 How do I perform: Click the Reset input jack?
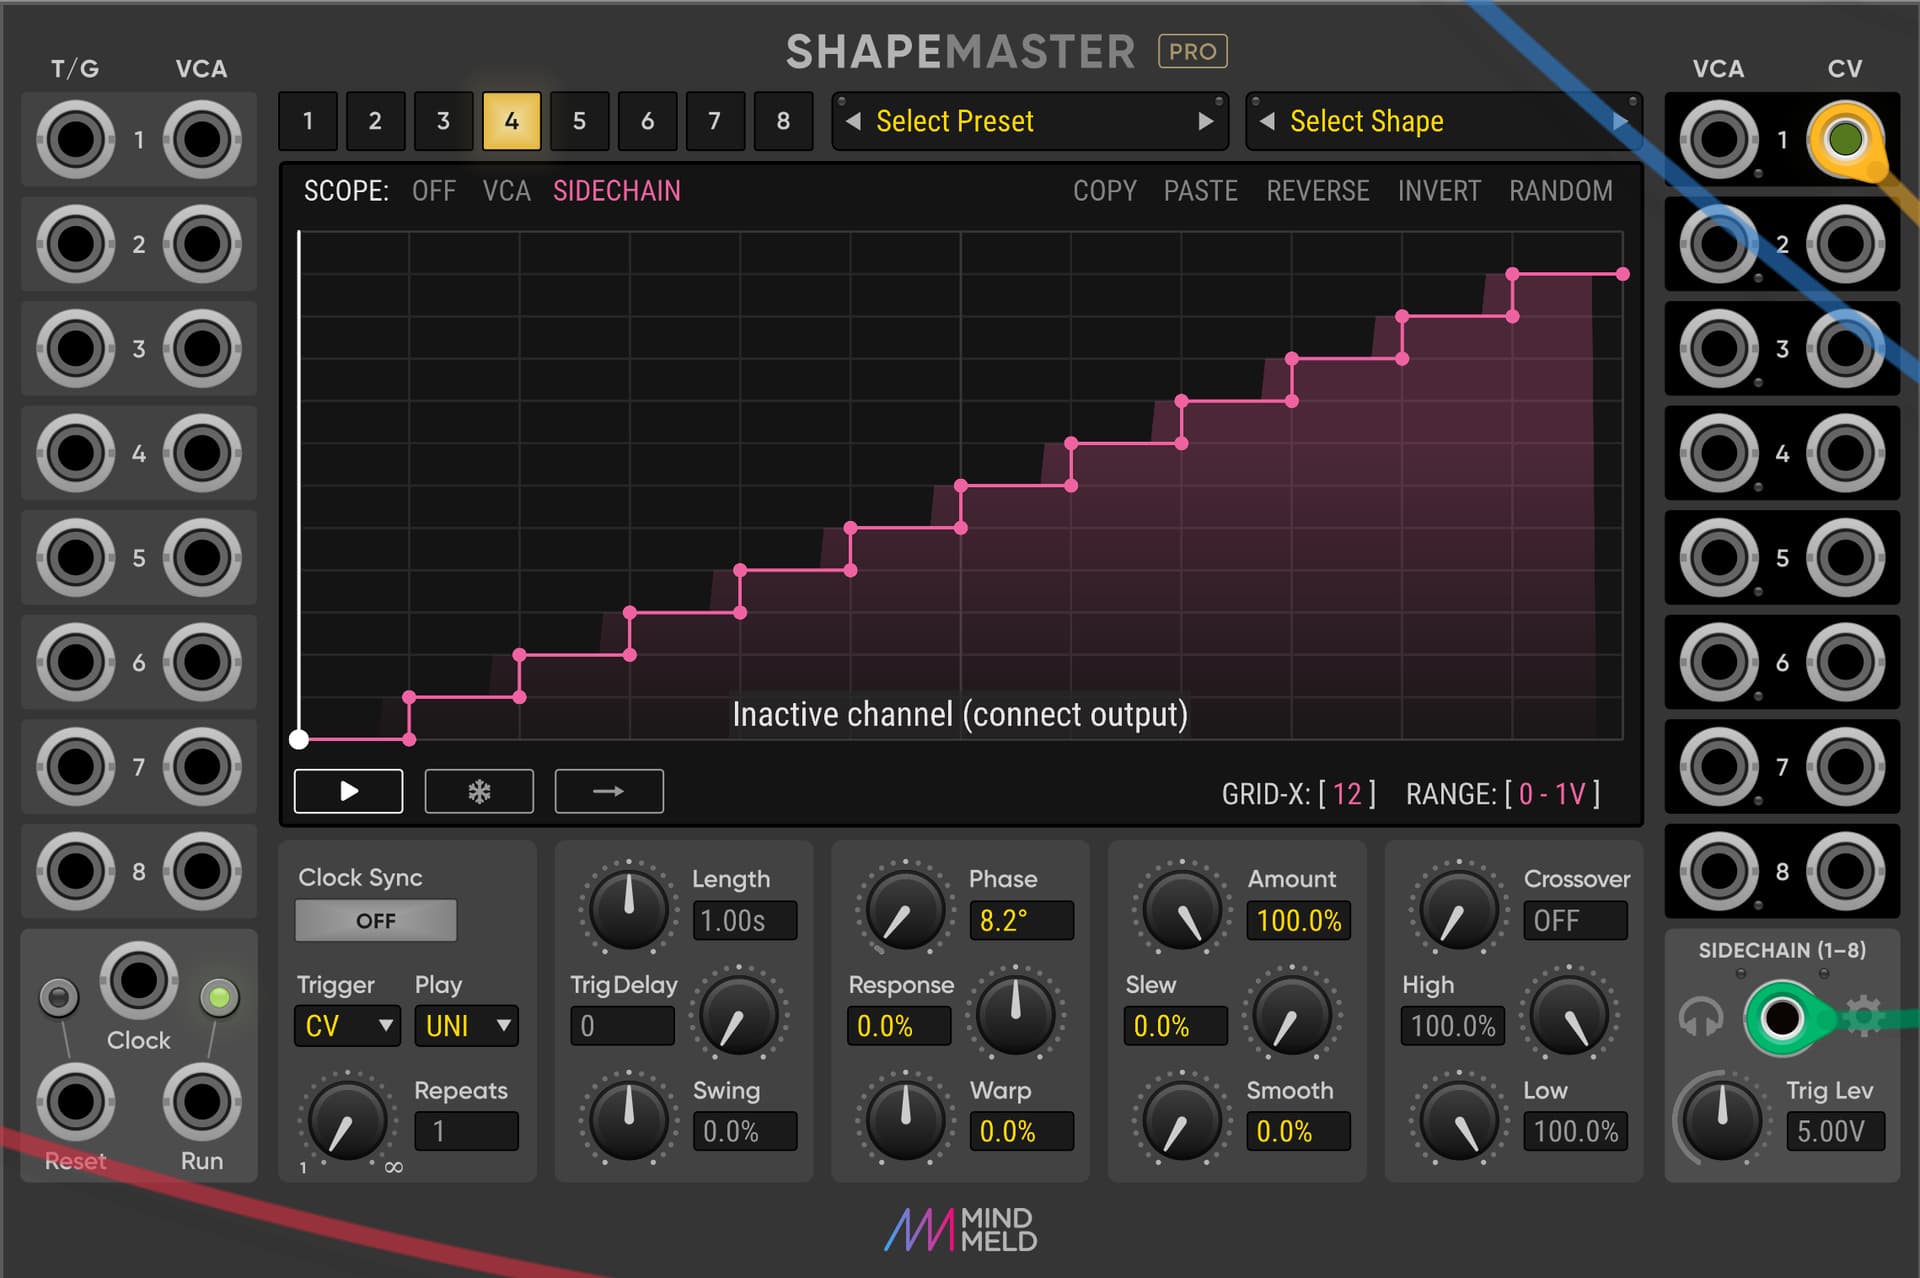(75, 1102)
